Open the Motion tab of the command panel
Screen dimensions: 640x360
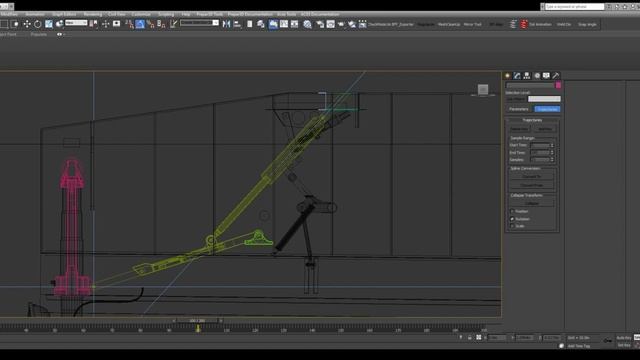(537, 76)
